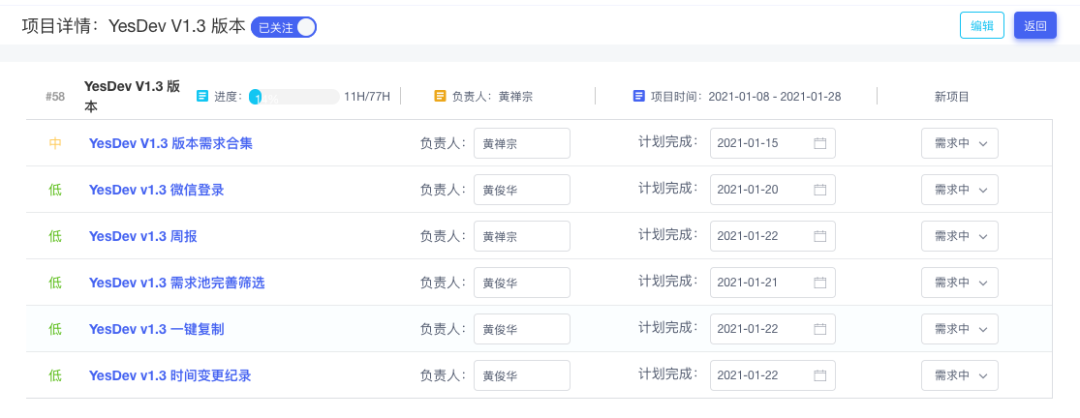The width and height of the screenshot is (1080, 418).
Task: Open the YesDev v1.3 周报 link
Action: pos(143,236)
